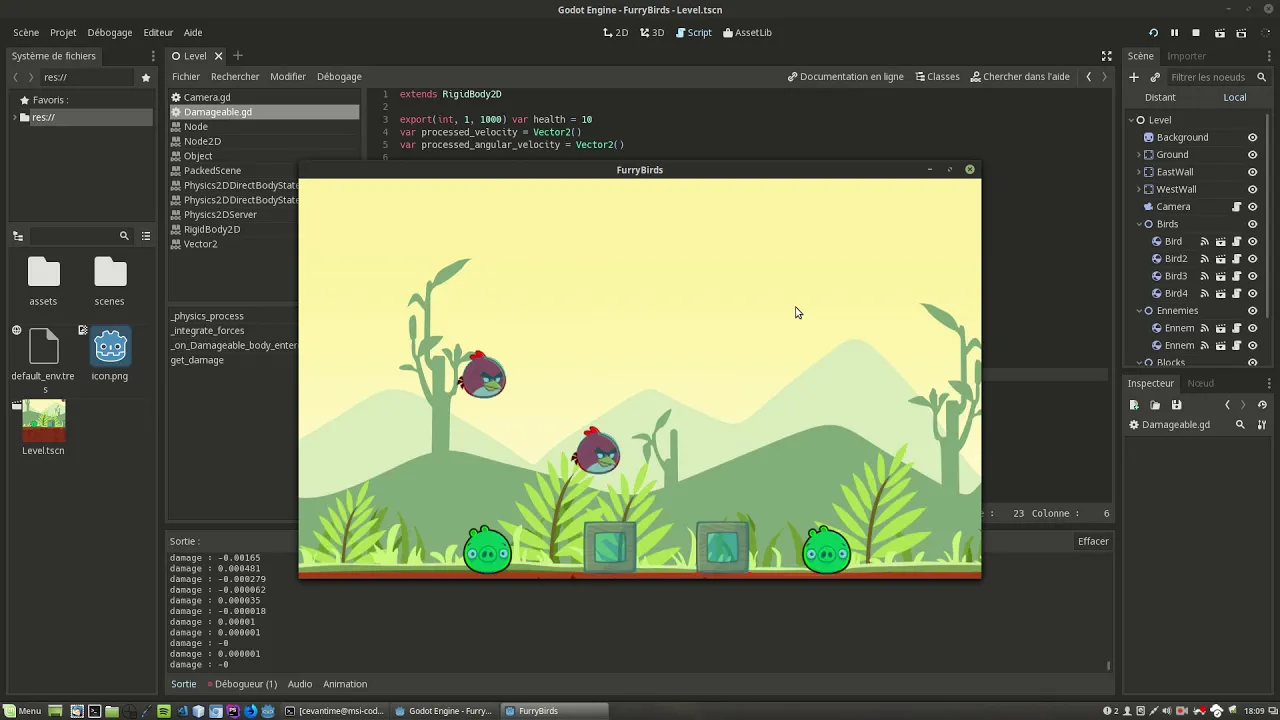The height and width of the screenshot is (720, 1280).
Task: Open the AssetLib workspace
Action: point(747,33)
